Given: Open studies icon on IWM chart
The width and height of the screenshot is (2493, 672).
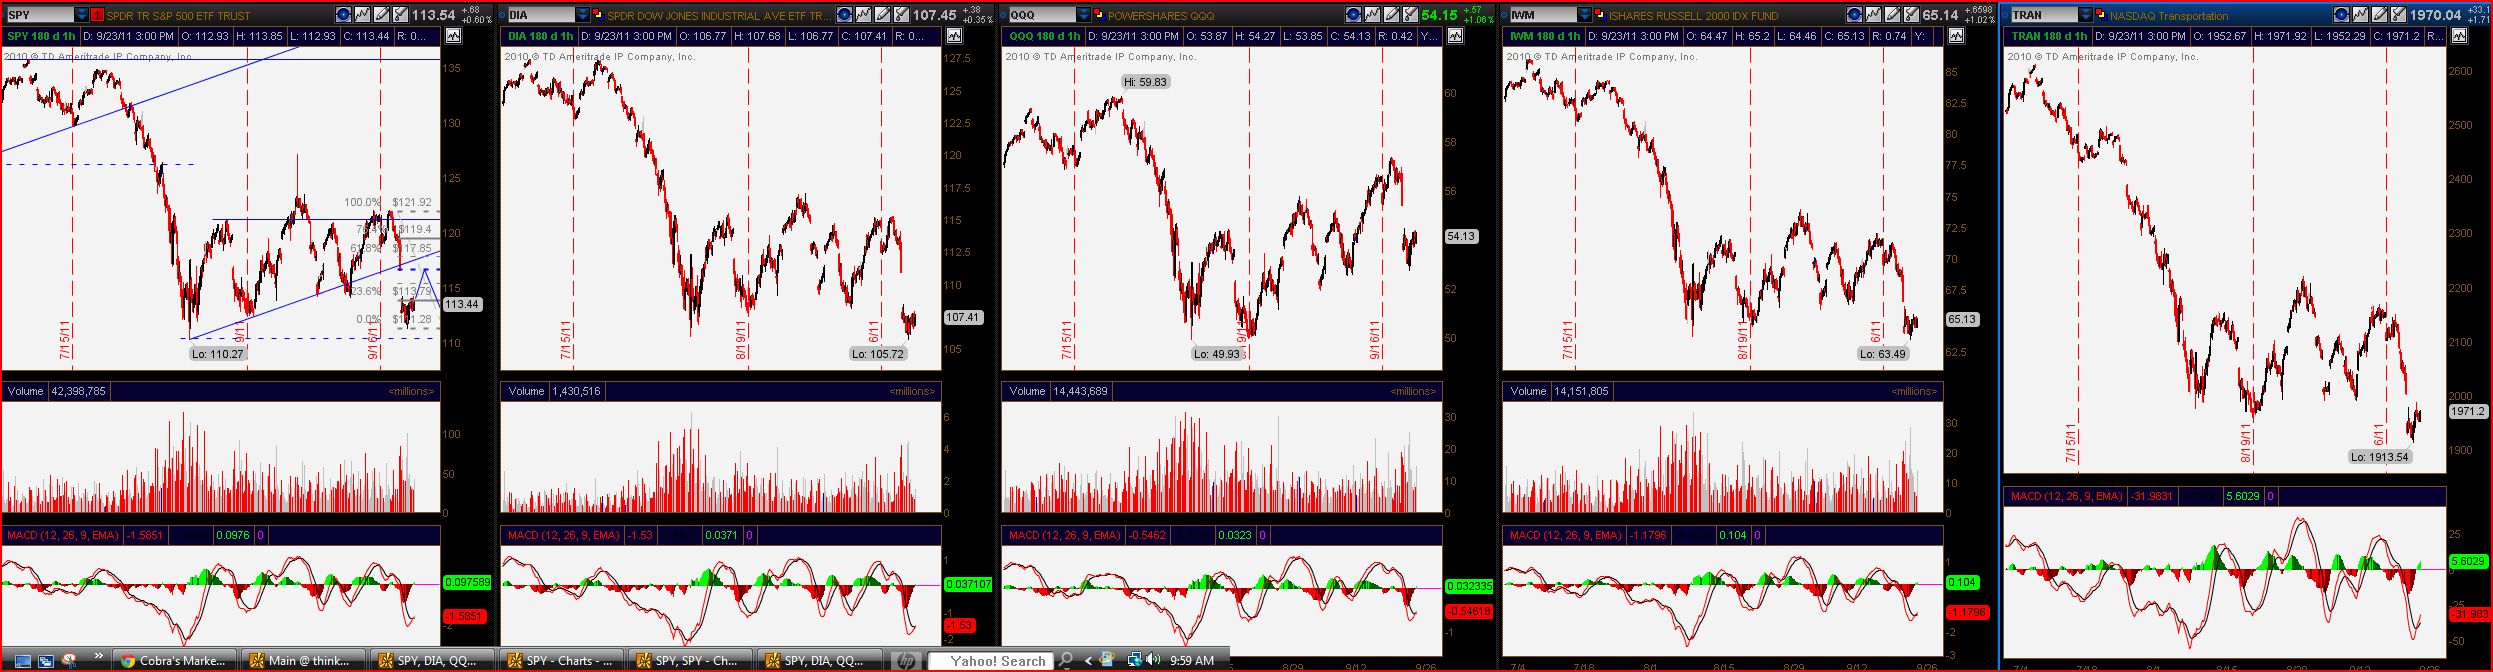Looking at the screenshot, I should pyautogui.click(x=1873, y=15).
